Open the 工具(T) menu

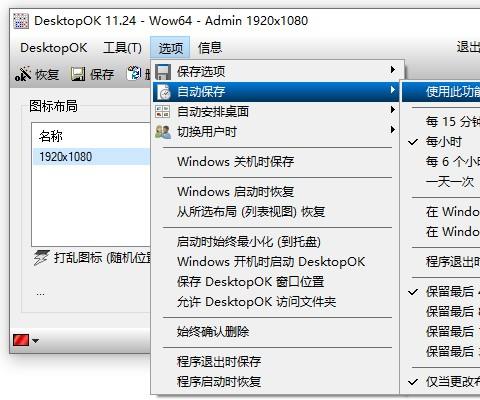122,48
